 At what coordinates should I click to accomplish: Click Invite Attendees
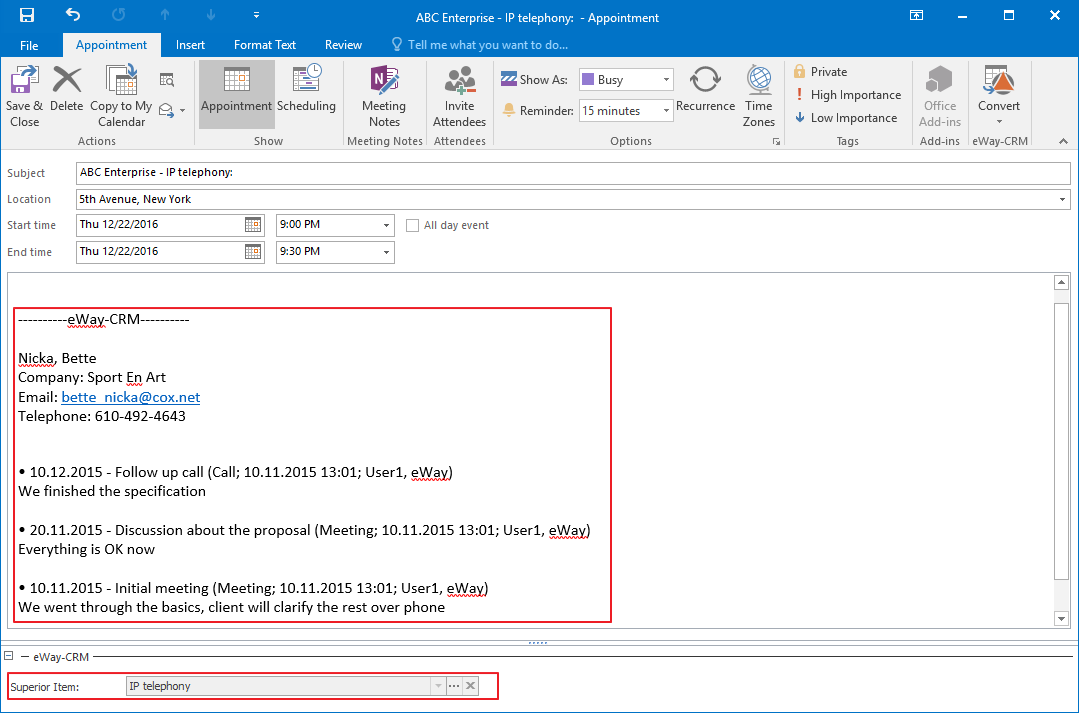460,98
